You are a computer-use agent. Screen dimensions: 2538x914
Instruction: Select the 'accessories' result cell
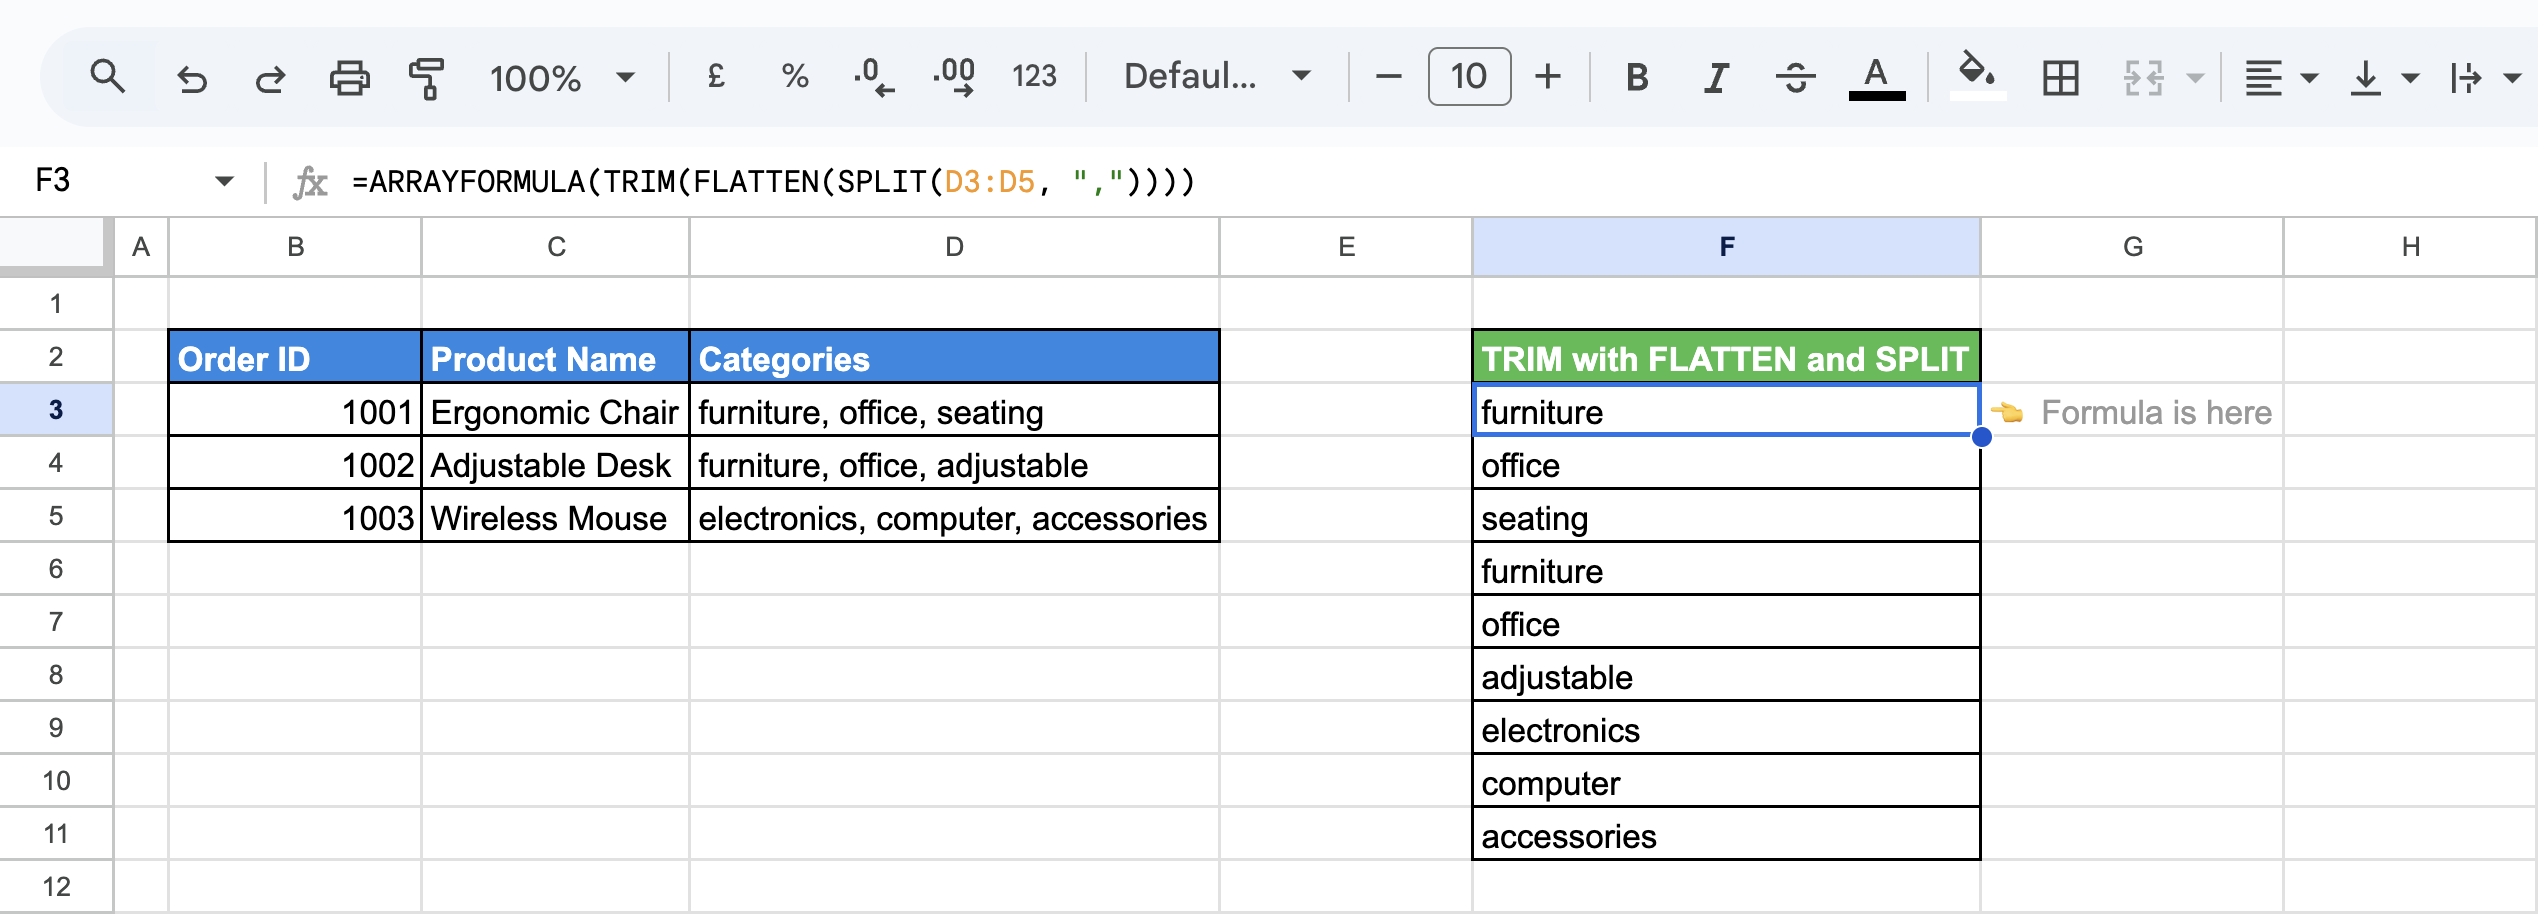1727,835
